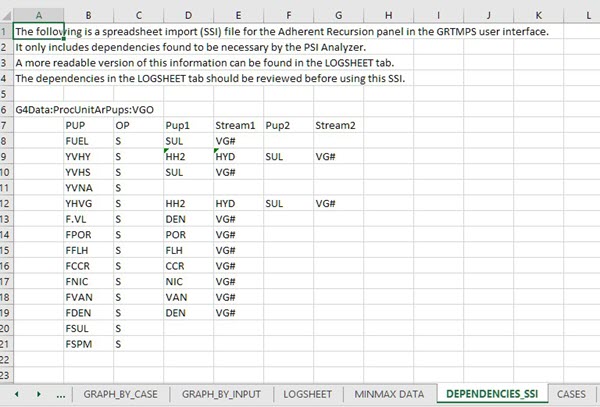Screen dimensions: 600x407
Task: Select row 15 header
Action: pos(6,265)
